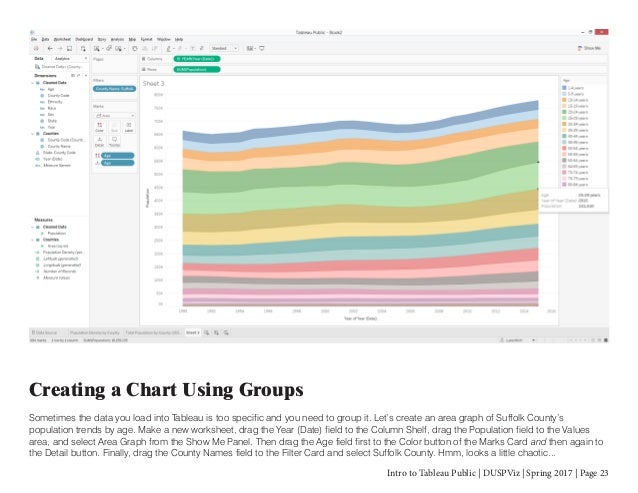
Task: Open the Format menu
Action: 146,39
